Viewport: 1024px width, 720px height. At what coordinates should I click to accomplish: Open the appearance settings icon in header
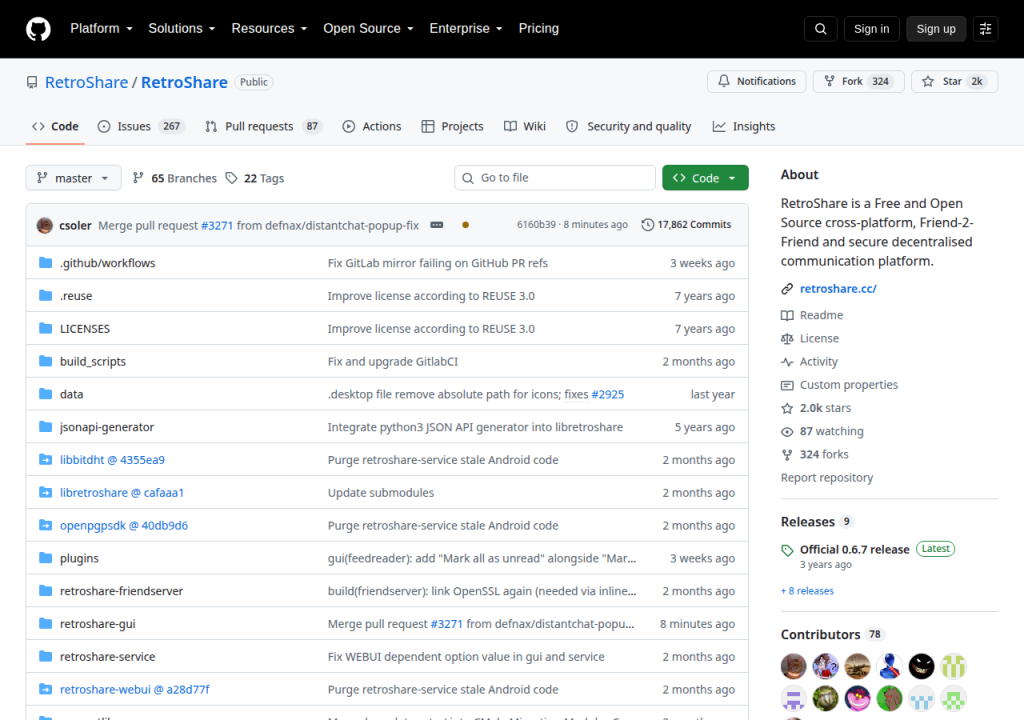tap(985, 29)
